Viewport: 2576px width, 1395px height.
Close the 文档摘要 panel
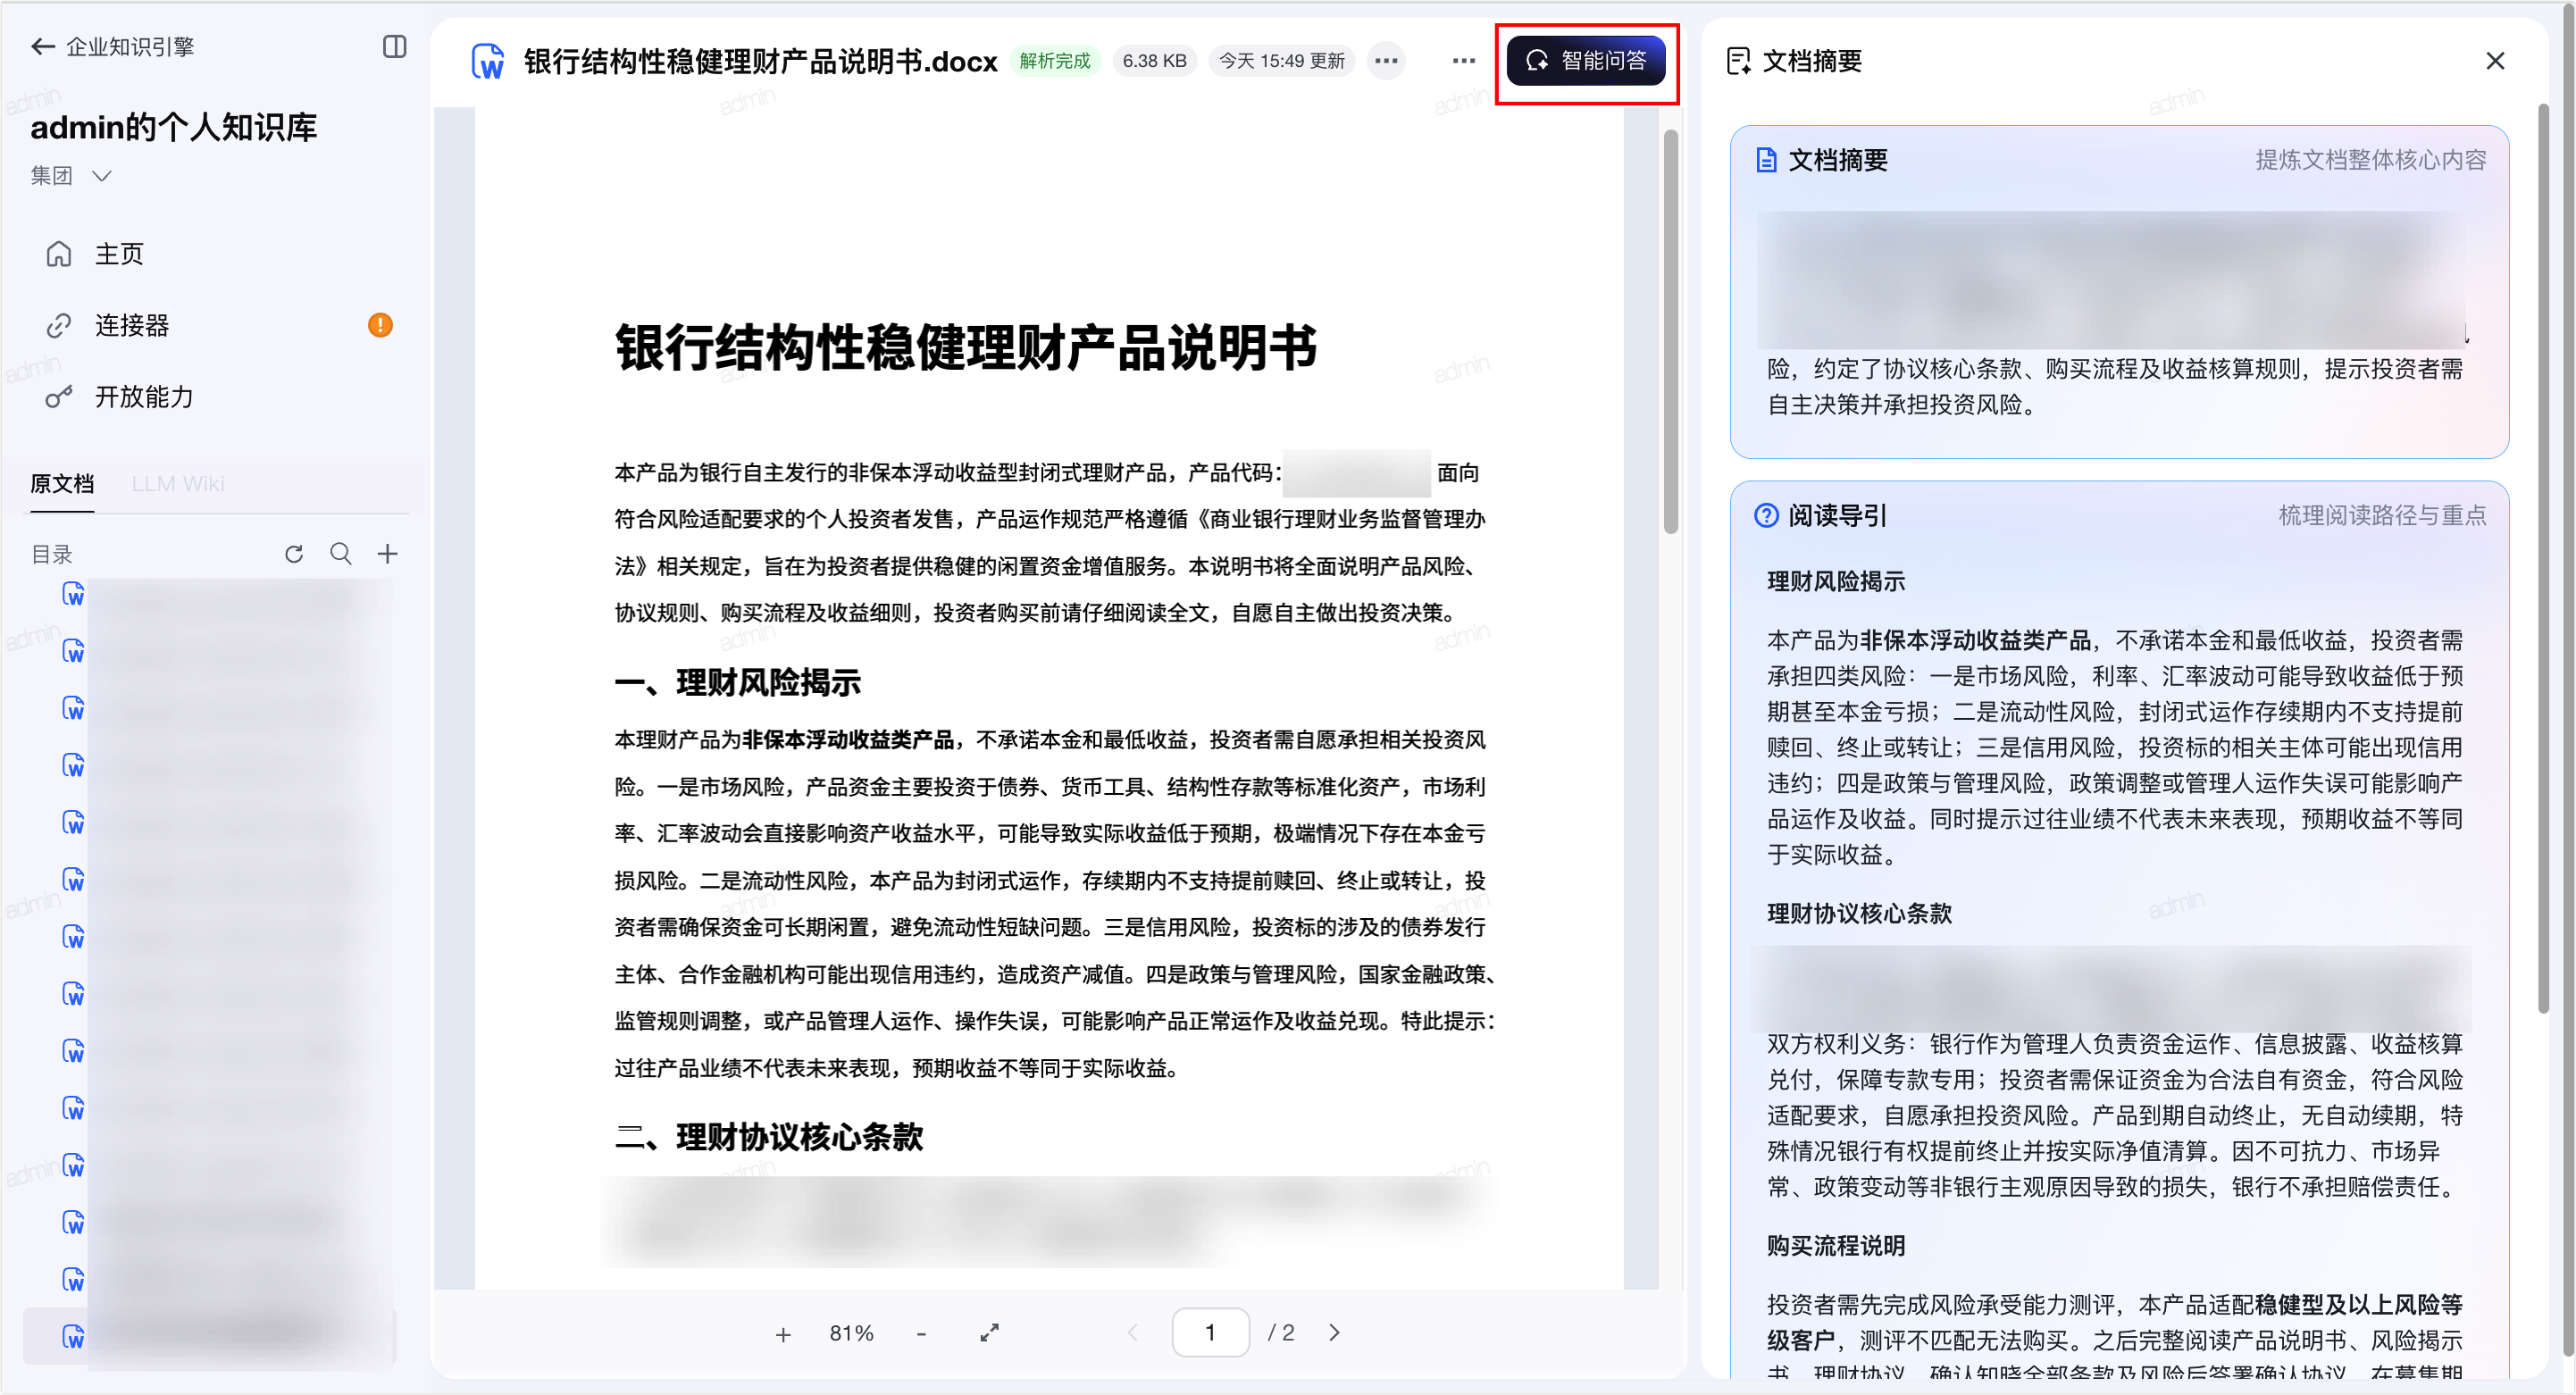[2494, 61]
